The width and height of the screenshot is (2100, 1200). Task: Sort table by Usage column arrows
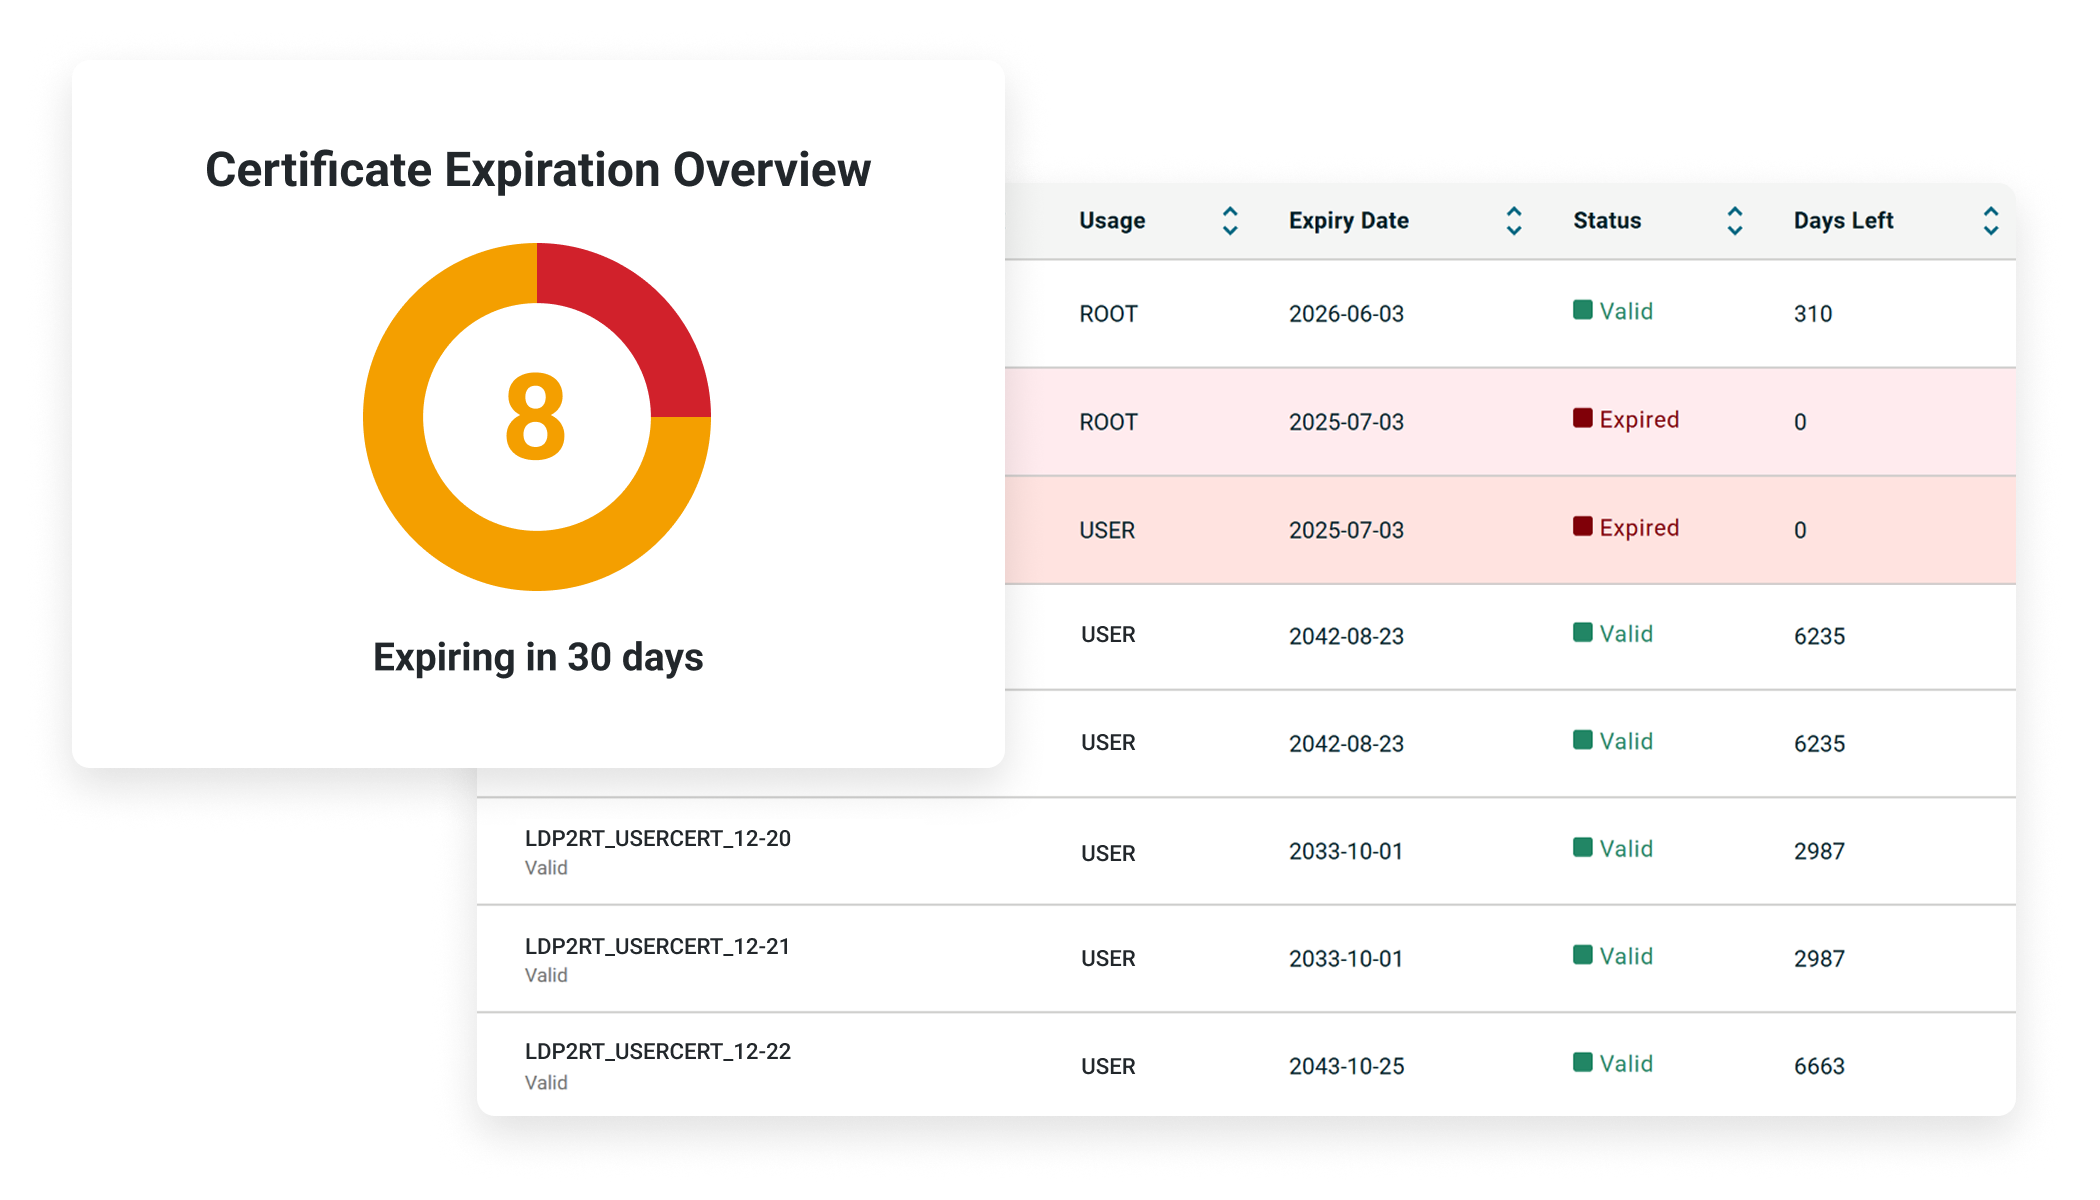[1230, 221]
